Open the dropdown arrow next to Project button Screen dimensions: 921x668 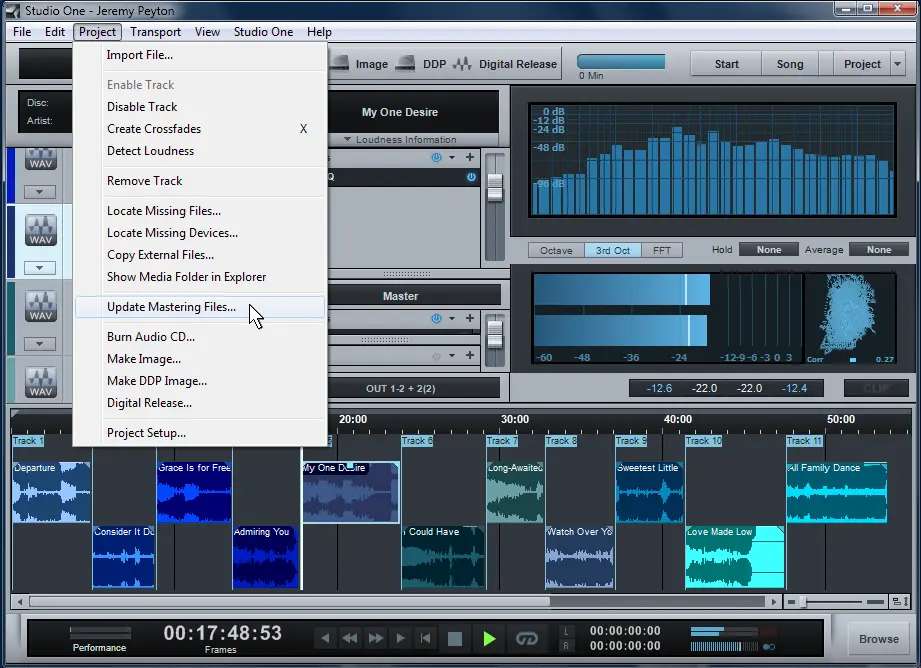pos(897,64)
